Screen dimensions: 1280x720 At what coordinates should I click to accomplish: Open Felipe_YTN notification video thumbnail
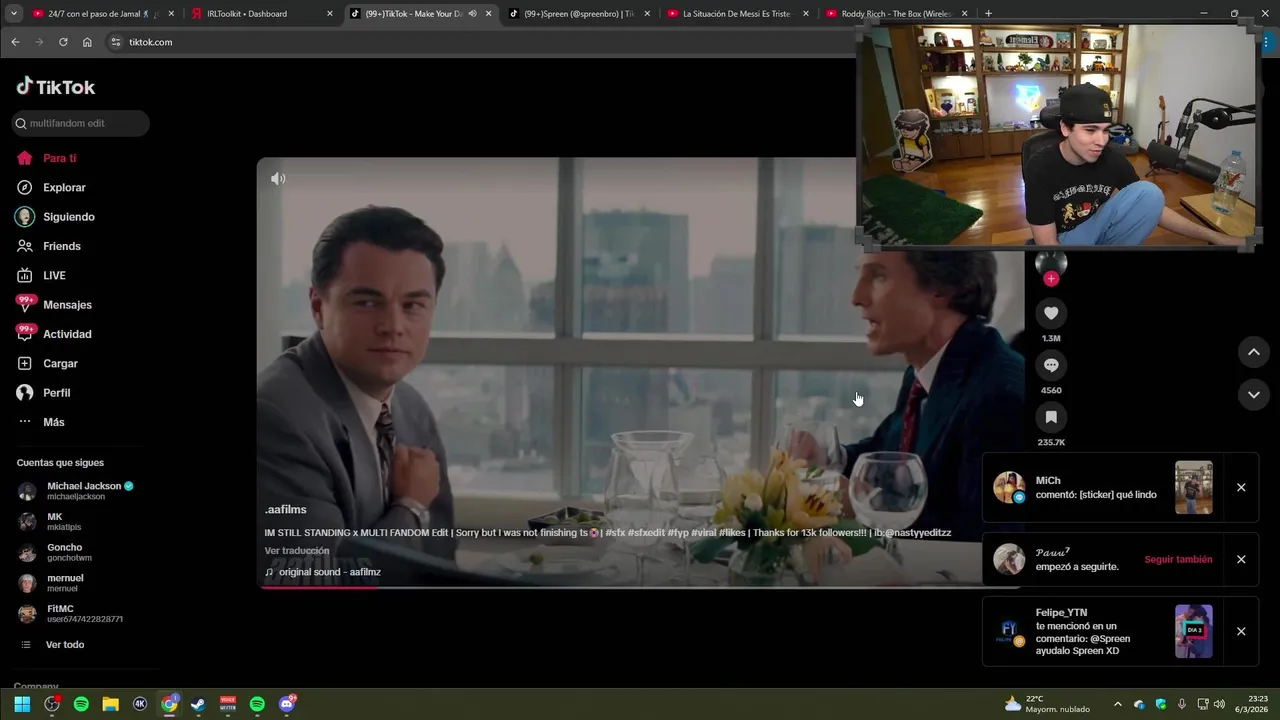1194,631
